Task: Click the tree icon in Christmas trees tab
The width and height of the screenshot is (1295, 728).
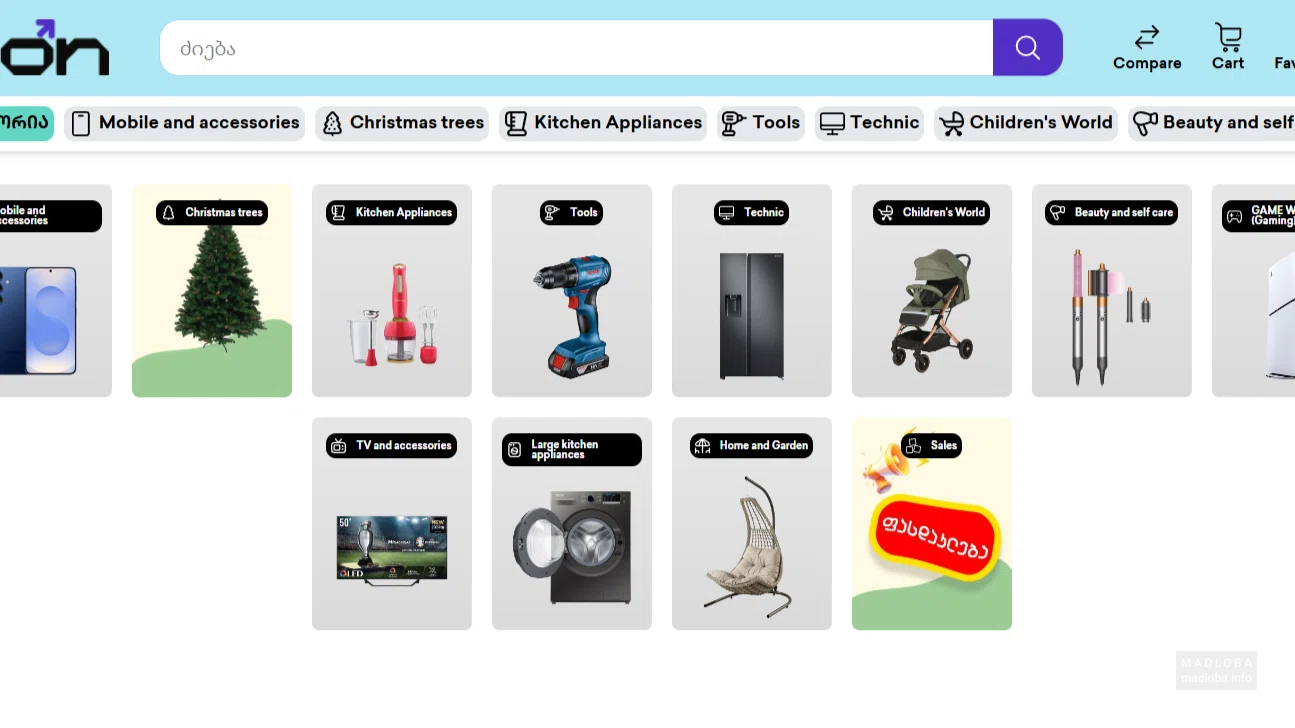Action: click(x=332, y=123)
